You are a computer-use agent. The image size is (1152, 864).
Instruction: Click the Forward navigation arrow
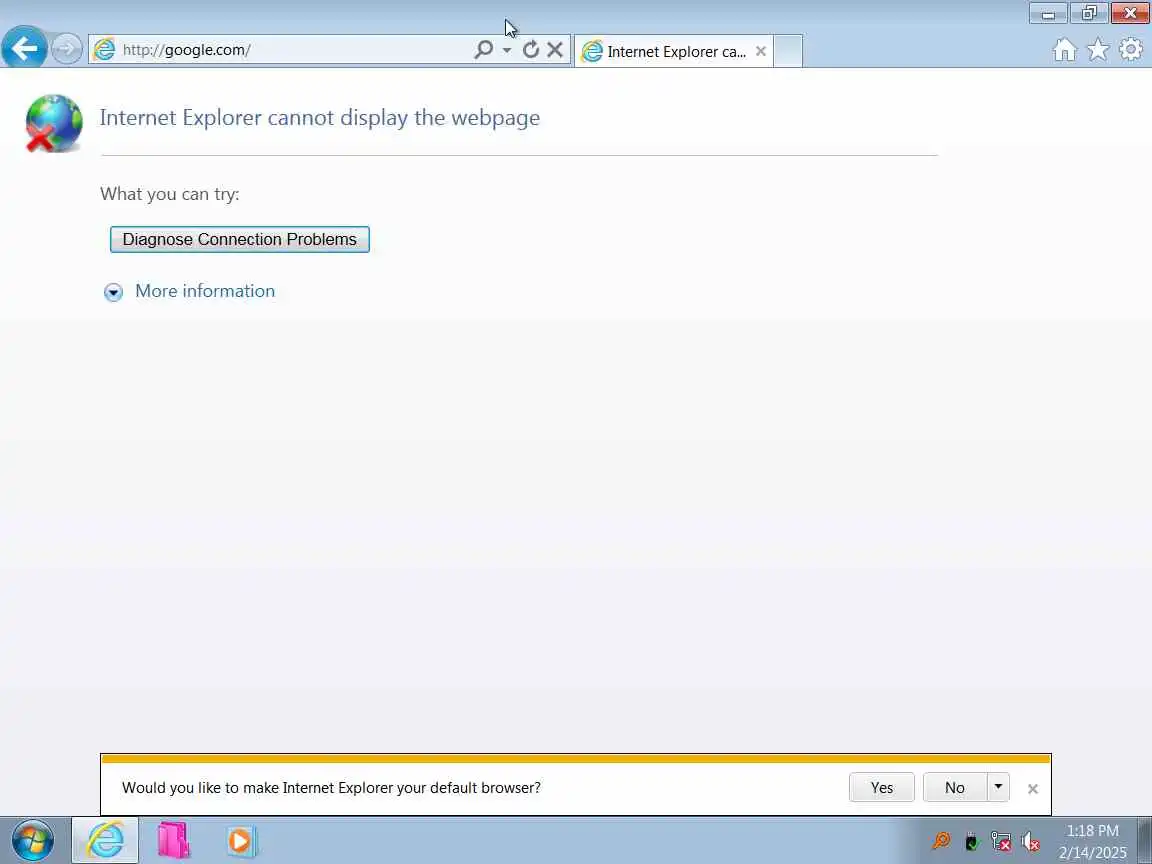click(66, 49)
